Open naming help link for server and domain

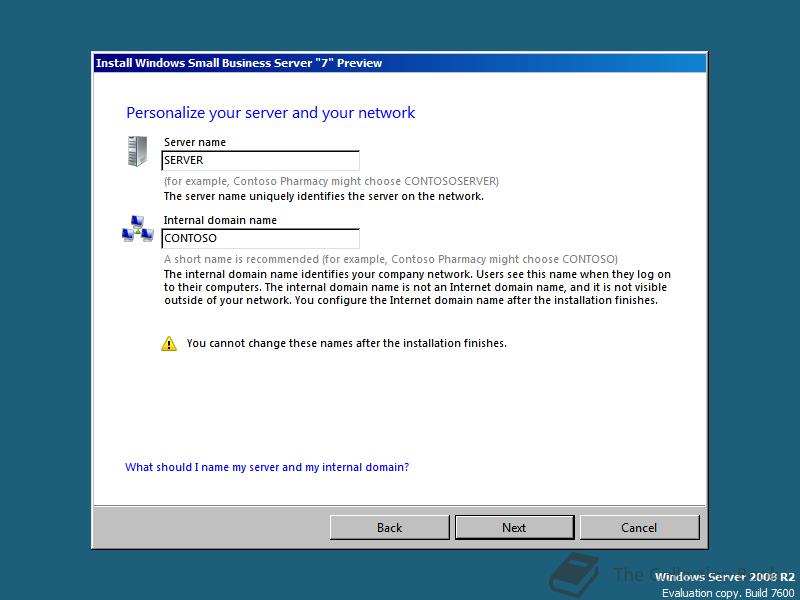coord(267,467)
